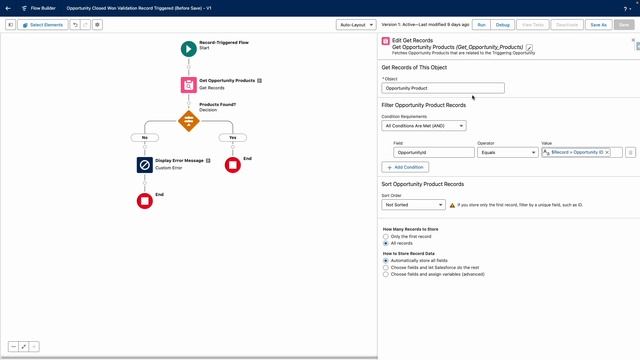Click the redo arrow icon
Image resolution: width=640 pixels, height=360 pixels.
pyautogui.click(x=85, y=25)
